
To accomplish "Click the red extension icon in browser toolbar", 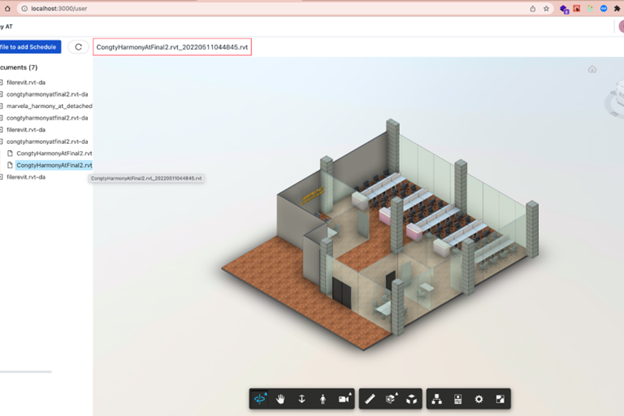I will tap(577, 8).
